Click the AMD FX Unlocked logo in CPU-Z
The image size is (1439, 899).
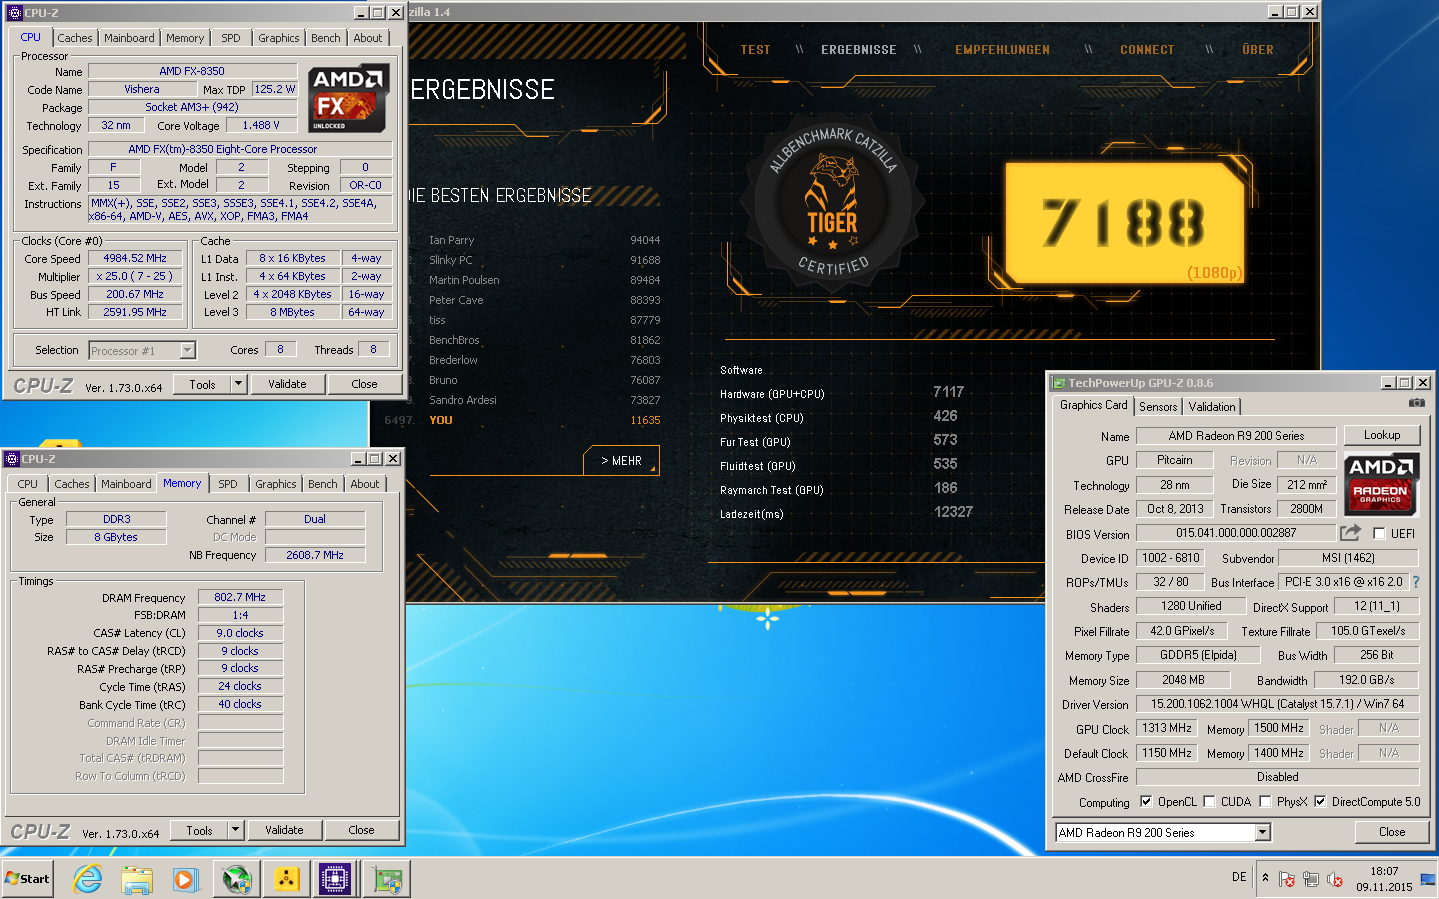tap(348, 99)
